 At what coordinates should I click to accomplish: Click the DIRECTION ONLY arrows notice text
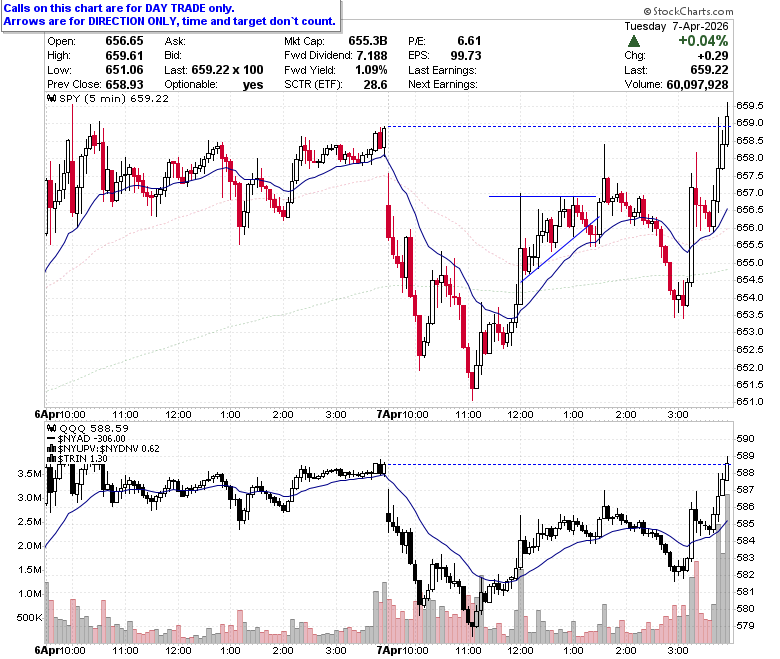(x=169, y=21)
